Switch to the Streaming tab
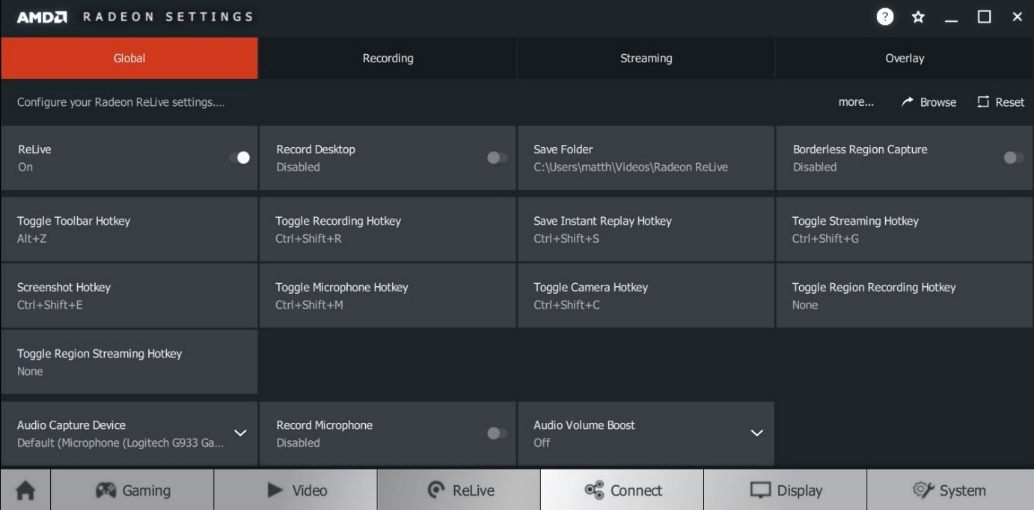Image resolution: width=1034 pixels, height=510 pixels. tap(646, 58)
